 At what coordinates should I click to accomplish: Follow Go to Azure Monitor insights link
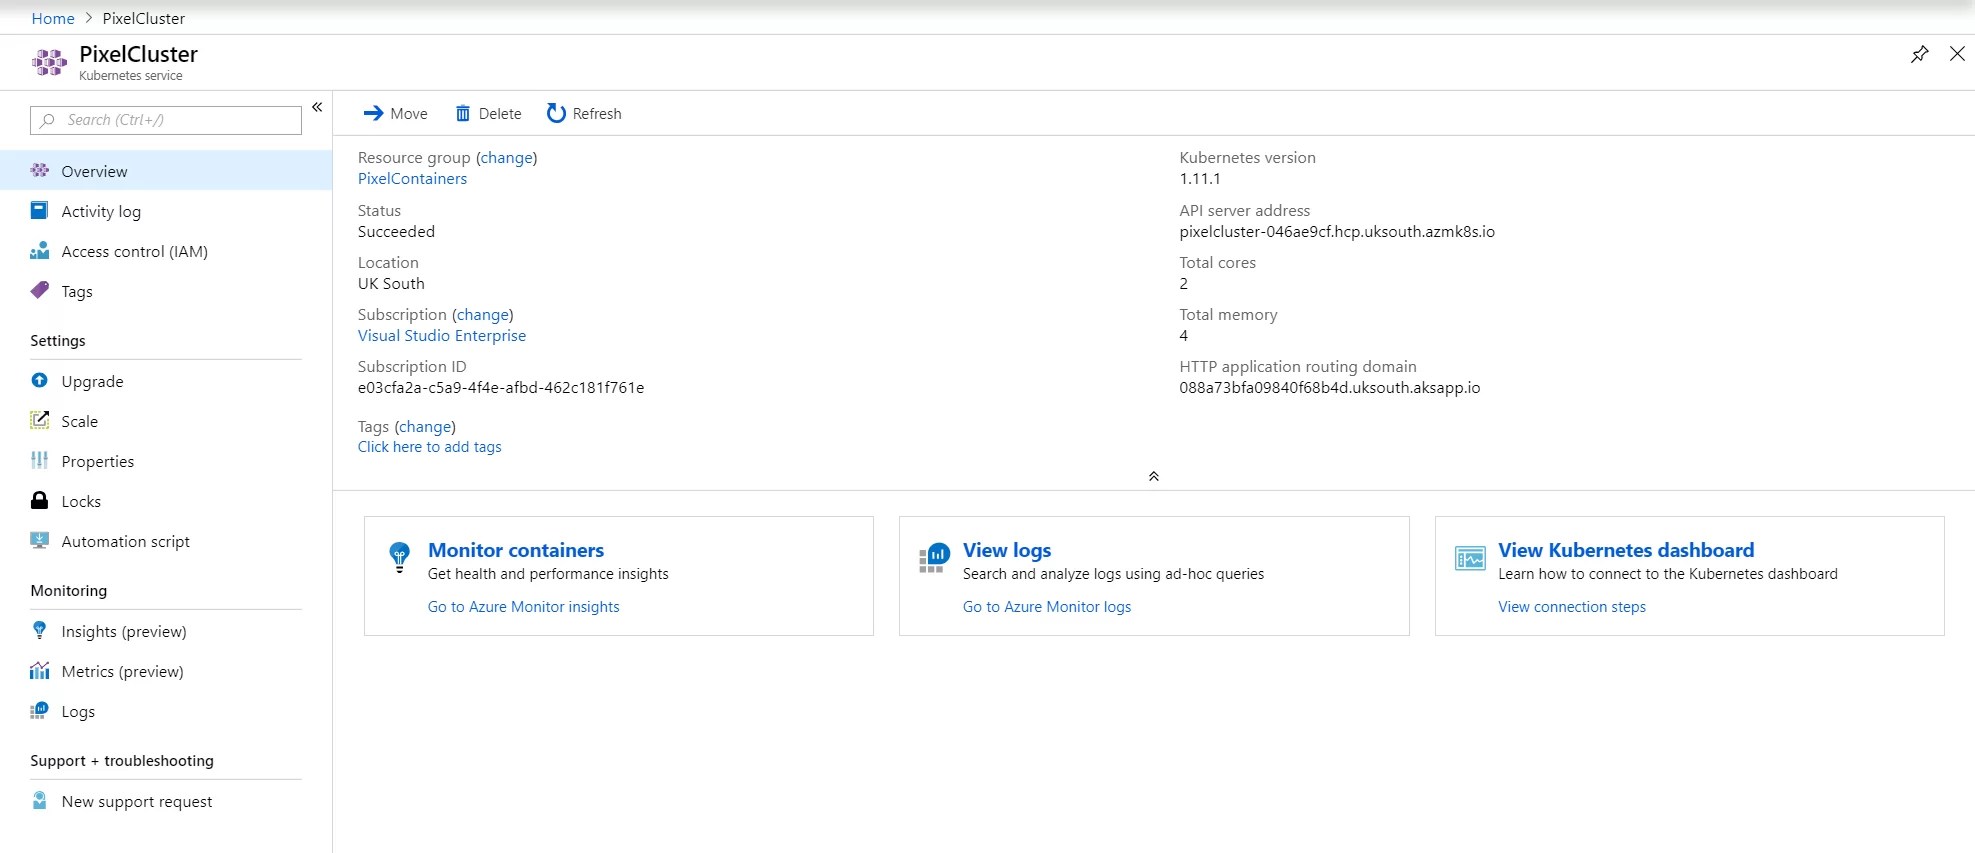click(524, 607)
